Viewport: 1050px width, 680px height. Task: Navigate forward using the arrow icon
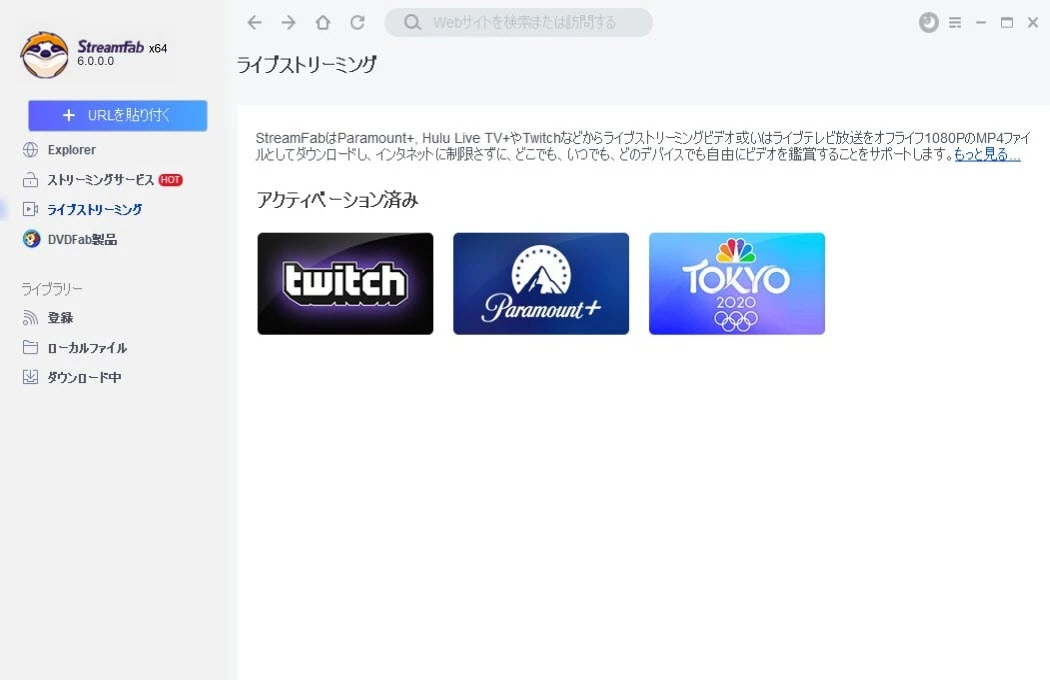pos(287,22)
